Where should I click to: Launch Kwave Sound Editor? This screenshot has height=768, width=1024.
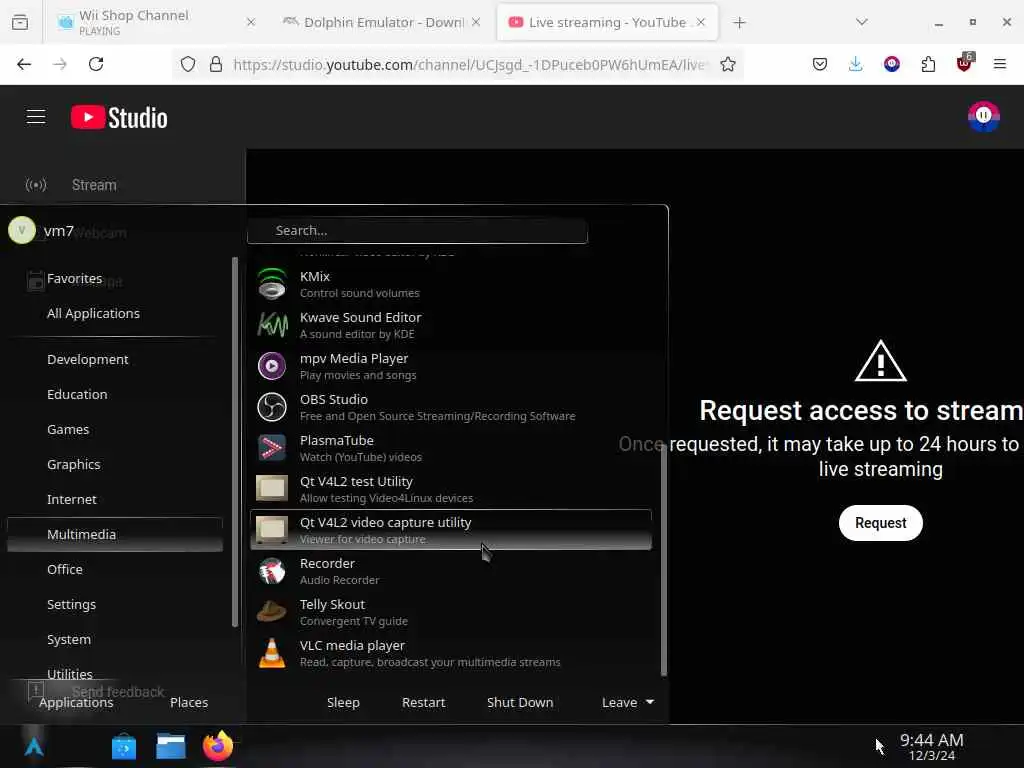point(451,325)
